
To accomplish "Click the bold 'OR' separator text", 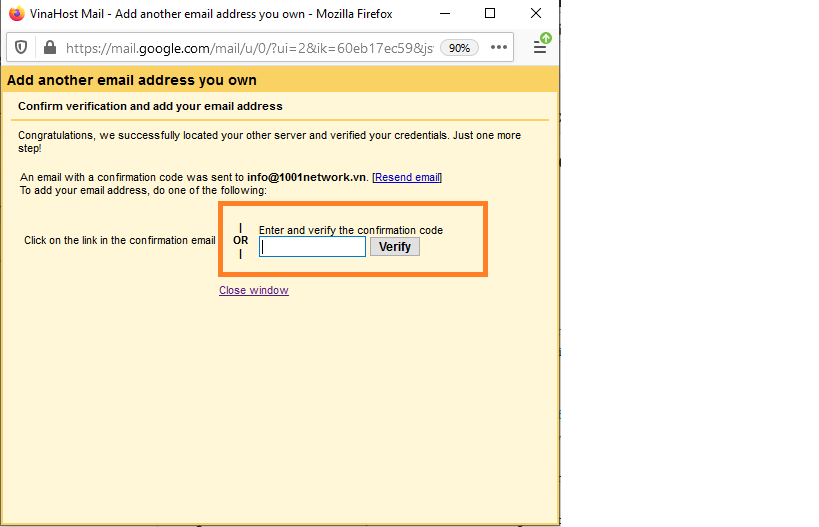I will 240,240.
